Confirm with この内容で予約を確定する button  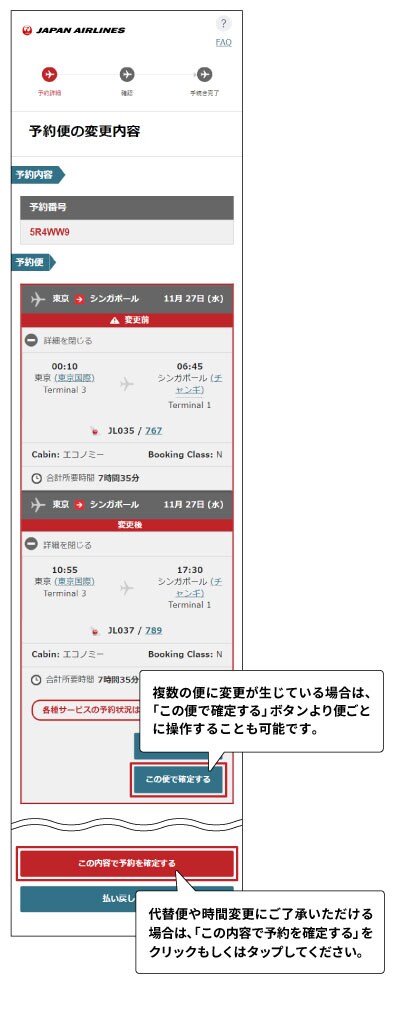pyautogui.click(x=127, y=863)
